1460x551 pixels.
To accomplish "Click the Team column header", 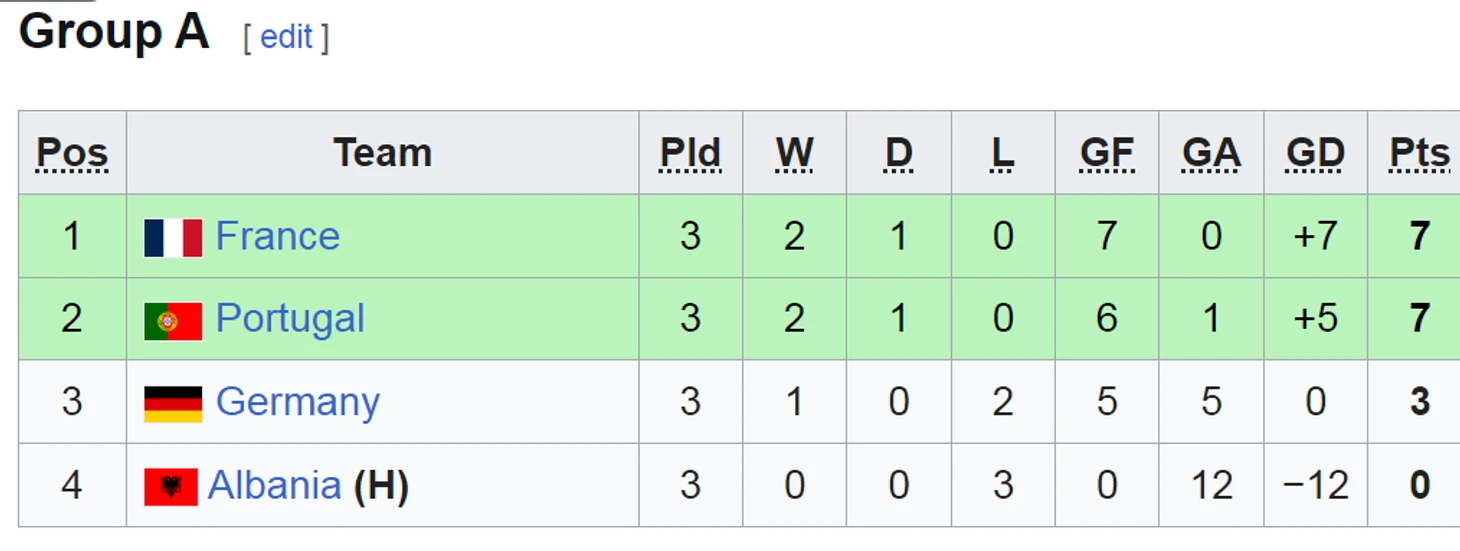I will (383, 153).
